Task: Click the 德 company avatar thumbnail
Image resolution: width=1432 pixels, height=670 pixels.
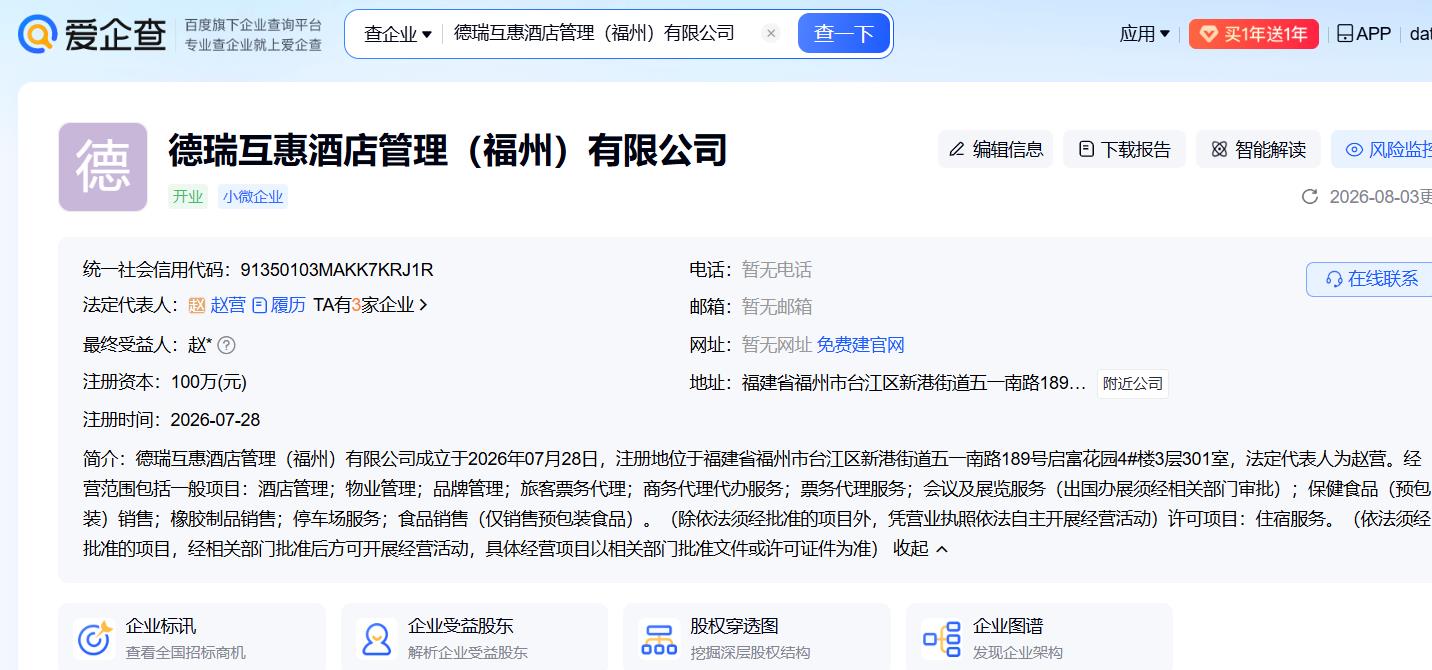Action: 103,167
